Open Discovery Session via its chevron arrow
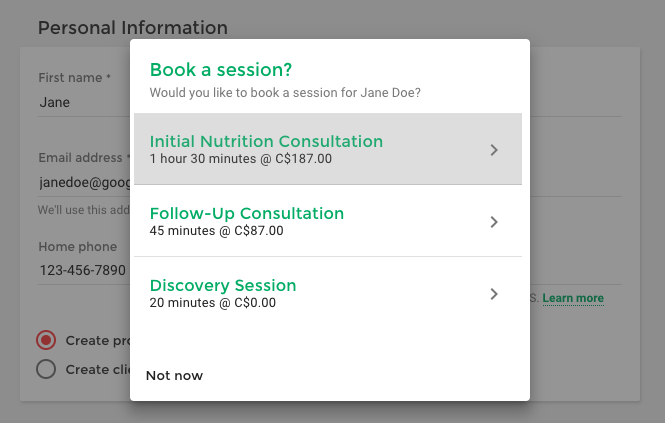 (494, 294)
